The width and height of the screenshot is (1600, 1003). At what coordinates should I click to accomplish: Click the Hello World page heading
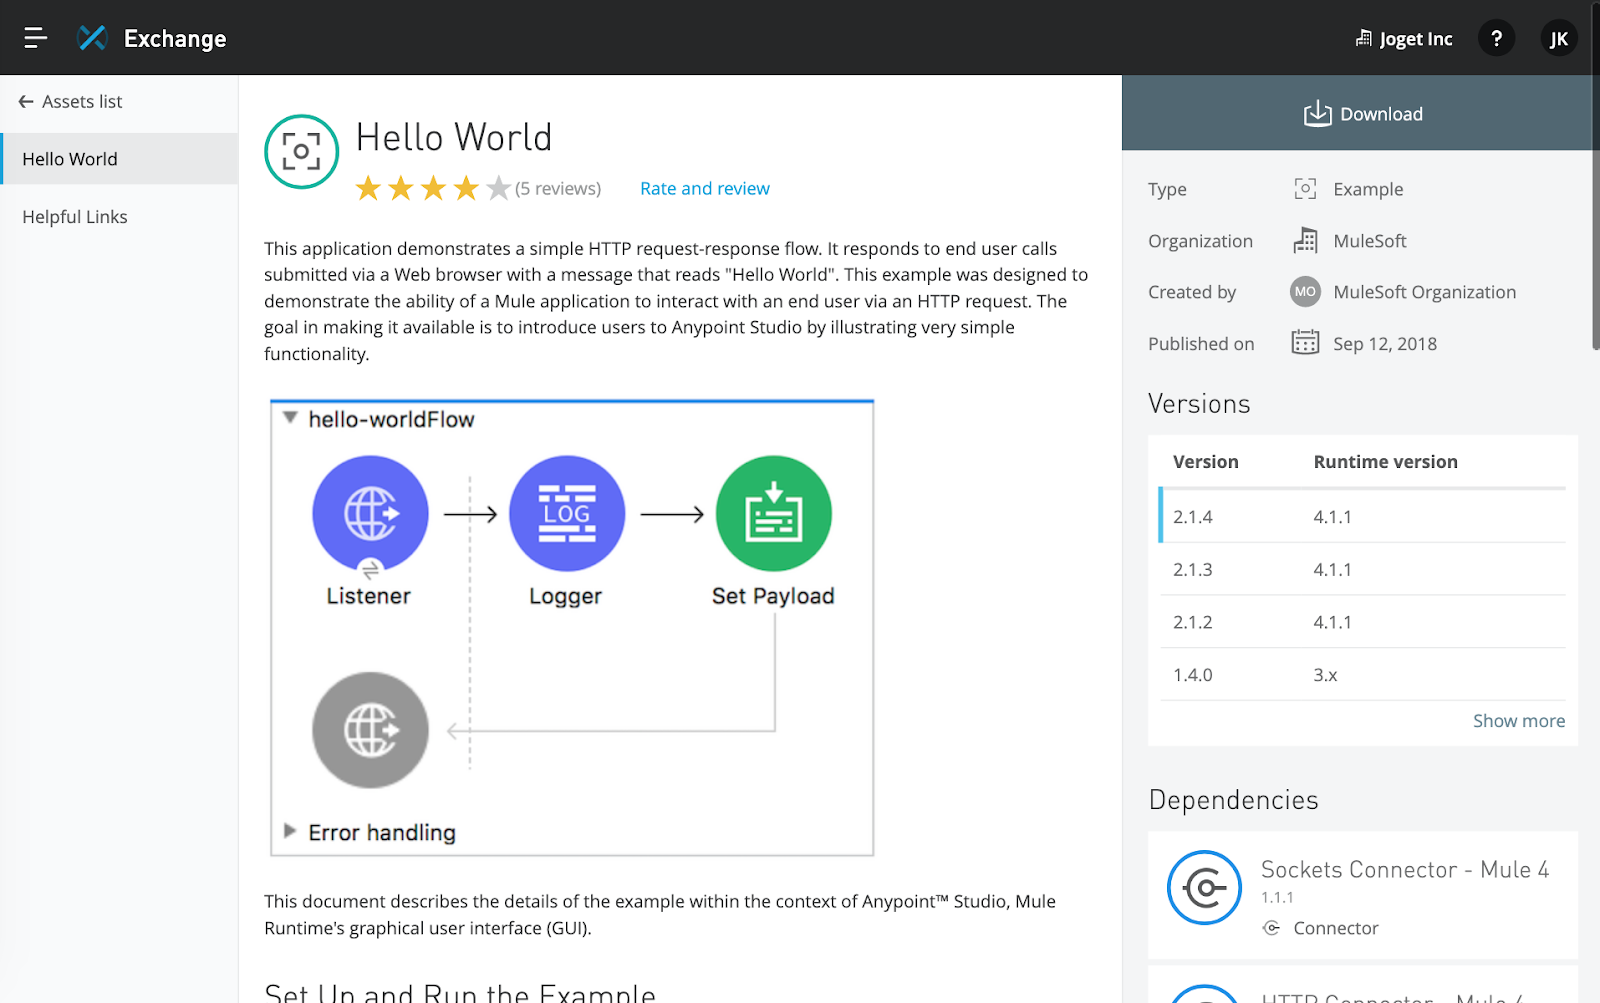[454, 137]
